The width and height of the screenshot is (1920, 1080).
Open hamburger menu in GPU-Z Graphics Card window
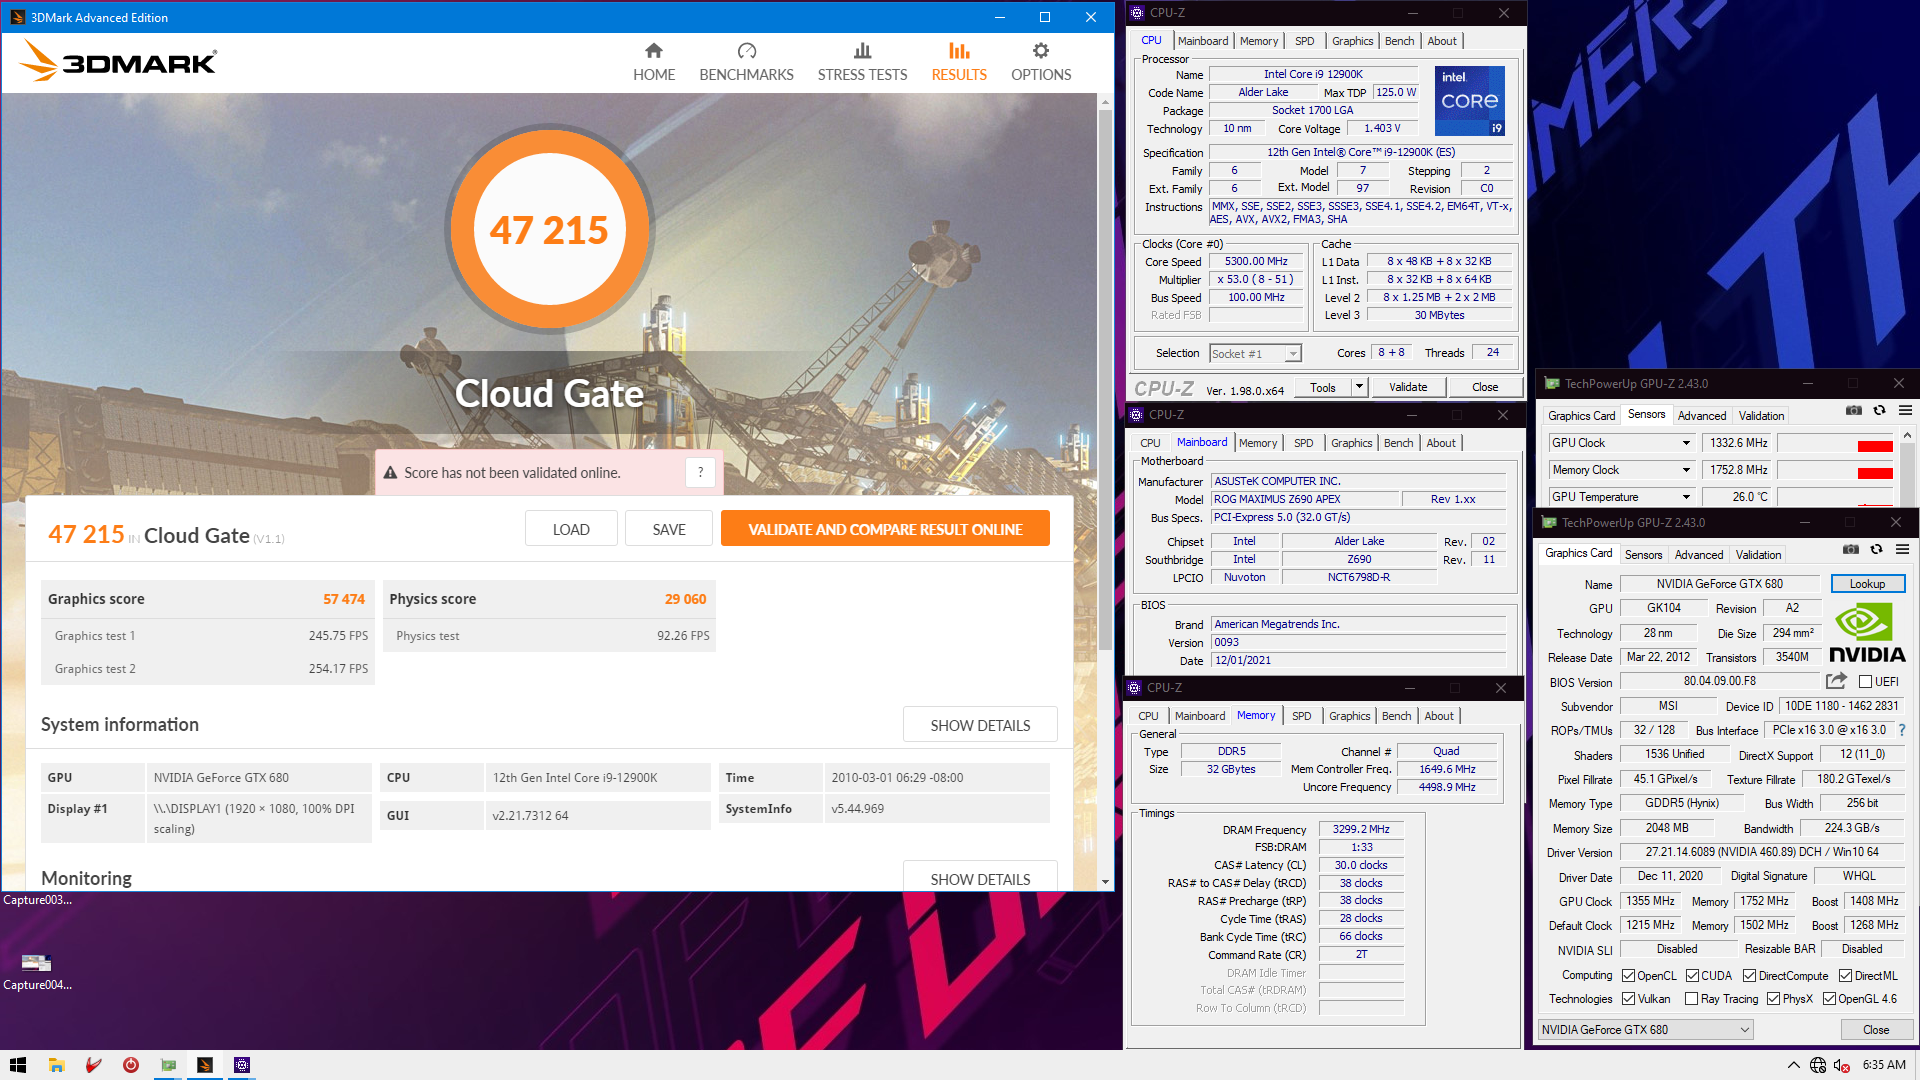(1902, 550)
